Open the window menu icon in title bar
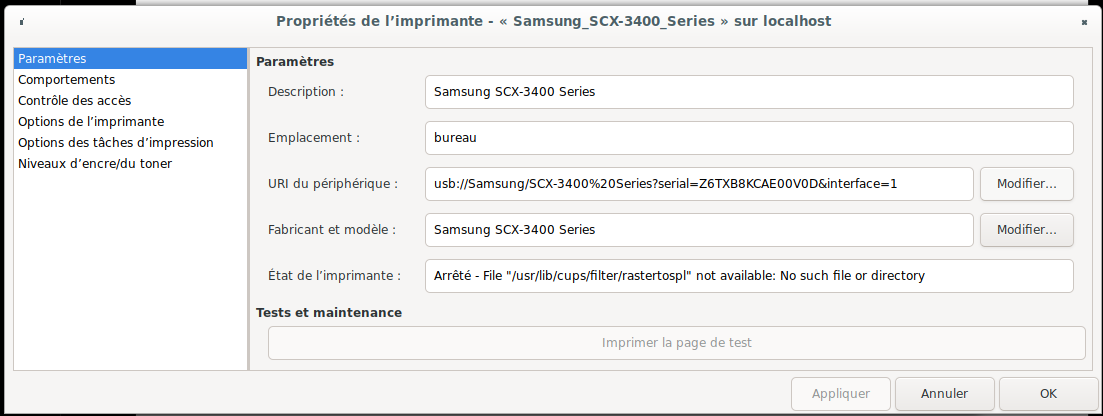Screen dimensions: 1103x416 point(23,22)
